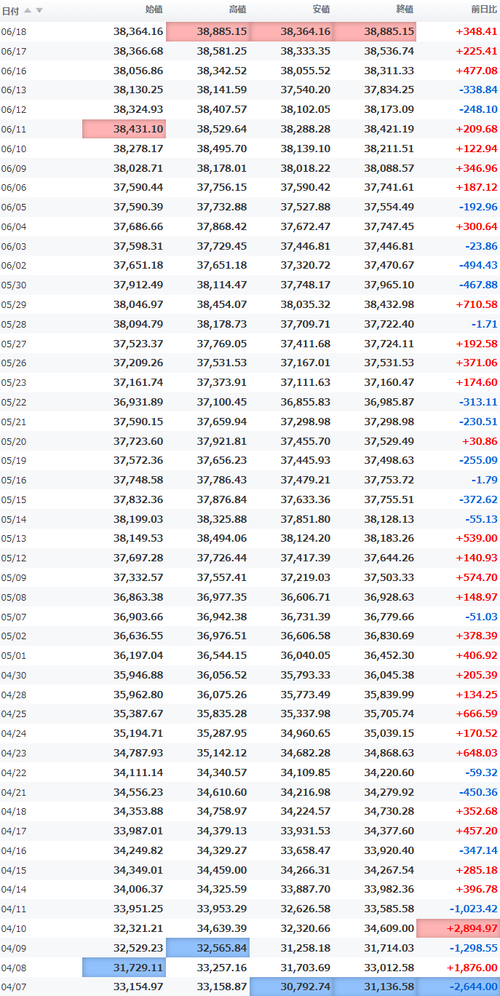The width and height of the screenshot is (500, 996).
Task: Click high value 37,726.44
Action: click(222, 558)
